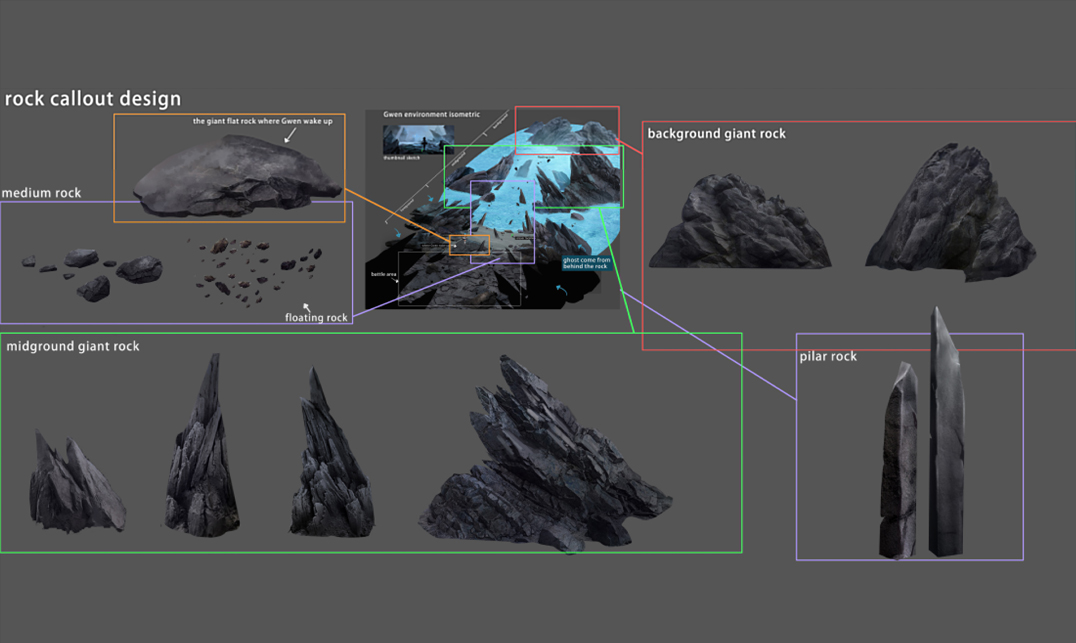Select the 'rock callout design' title text
Image resolution: width=1076 pixels, height=643 pixels.
pyautogui.click(x=93, y=99)
